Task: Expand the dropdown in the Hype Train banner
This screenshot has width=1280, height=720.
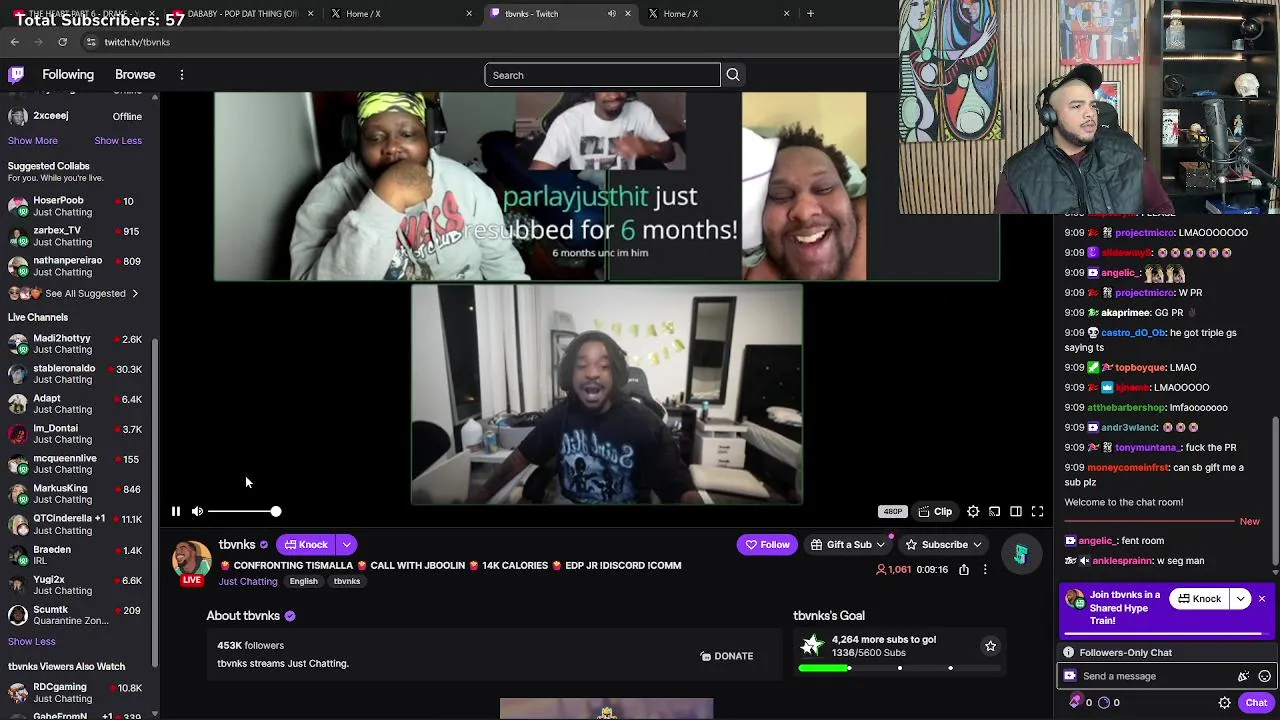Action: coord(1240,599)
